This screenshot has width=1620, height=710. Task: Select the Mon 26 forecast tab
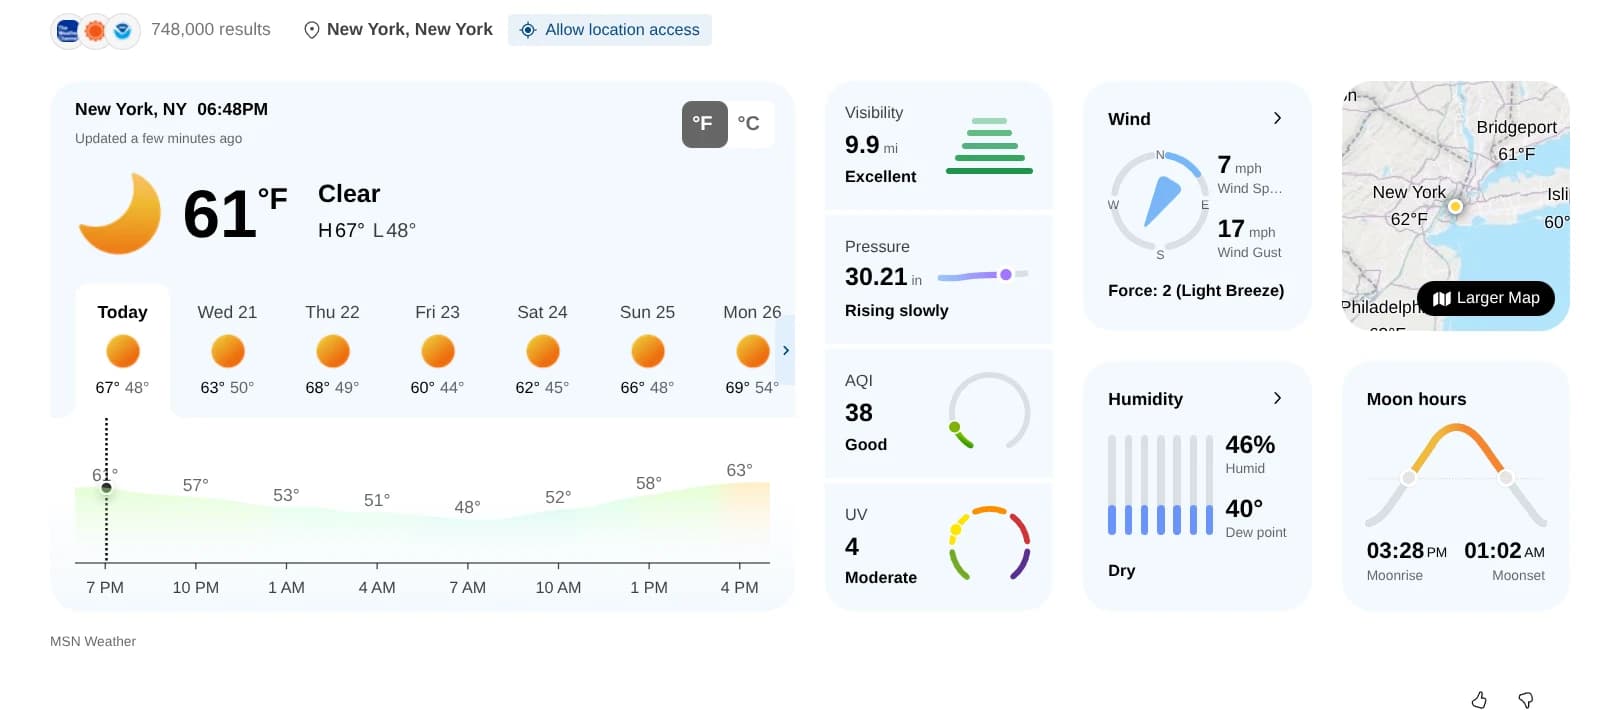(750, 350)
